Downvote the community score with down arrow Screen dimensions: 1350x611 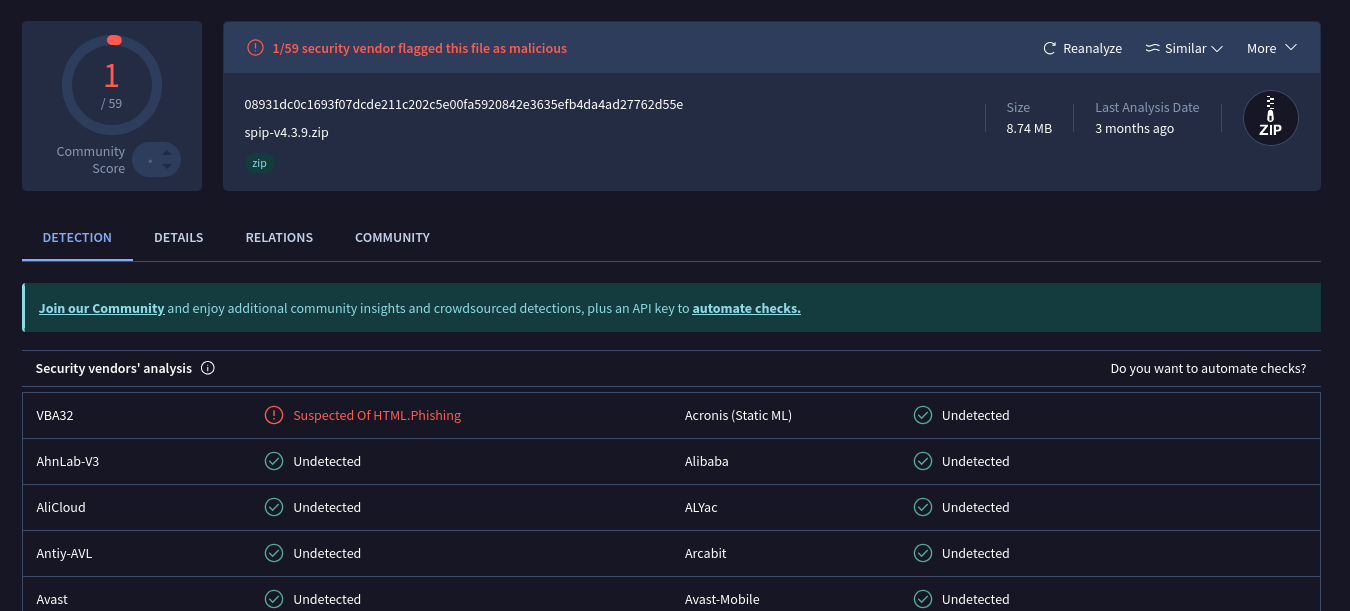pos(167,167)
